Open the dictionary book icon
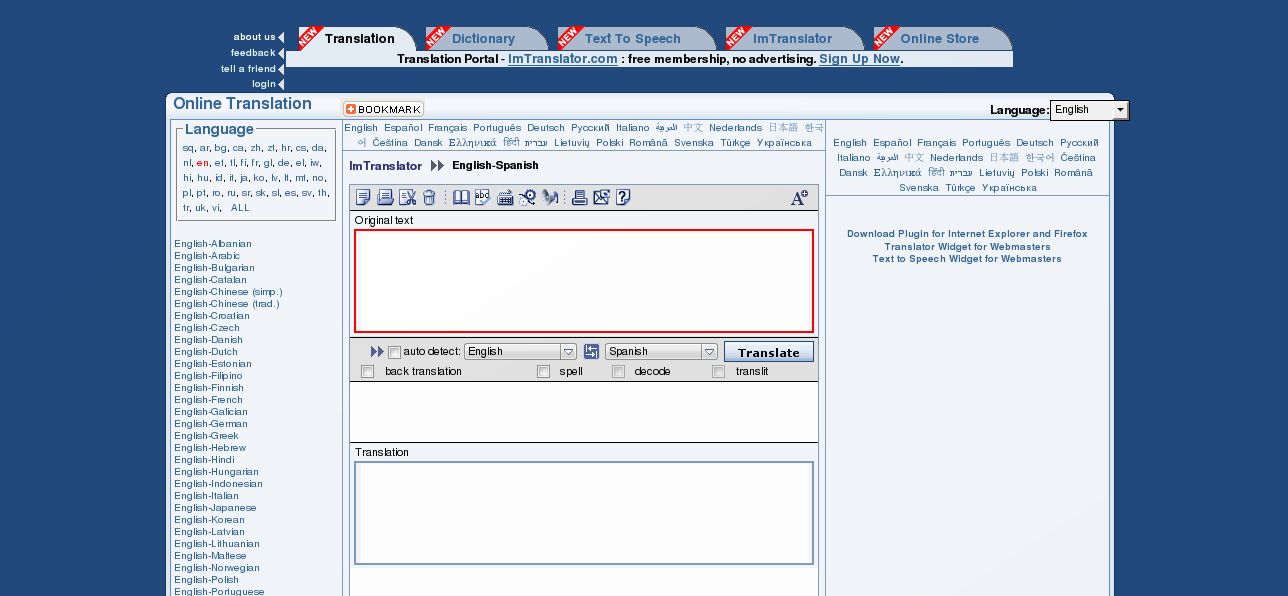The height and width of the screenshot is (596, 1288). pos(461,198)
